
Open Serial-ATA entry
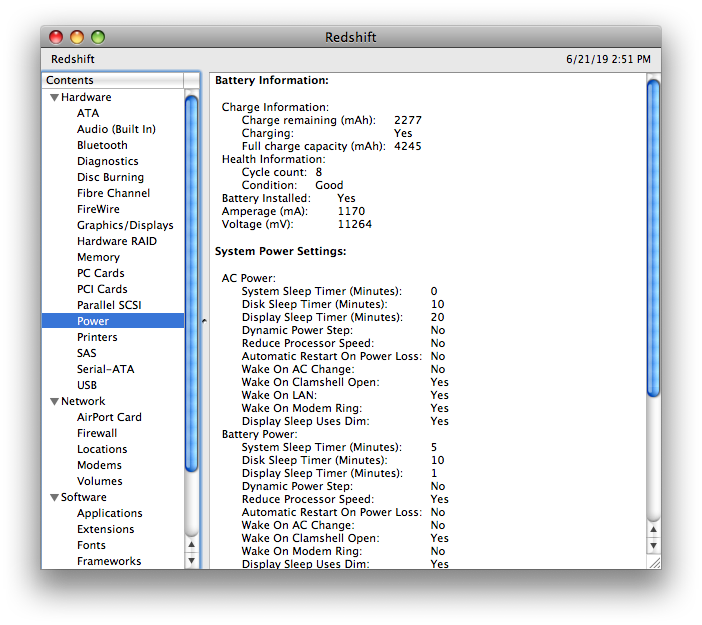coord(105,369)
